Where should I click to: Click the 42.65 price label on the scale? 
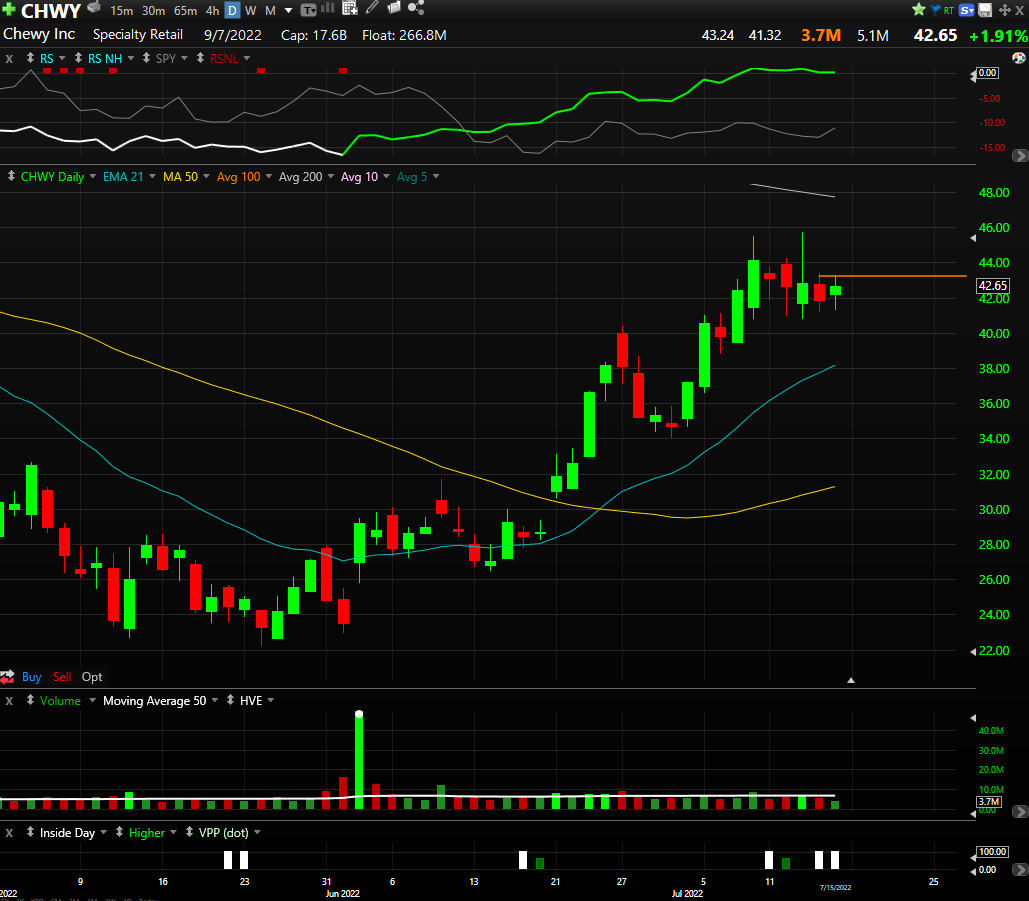[x=992, y=285]
